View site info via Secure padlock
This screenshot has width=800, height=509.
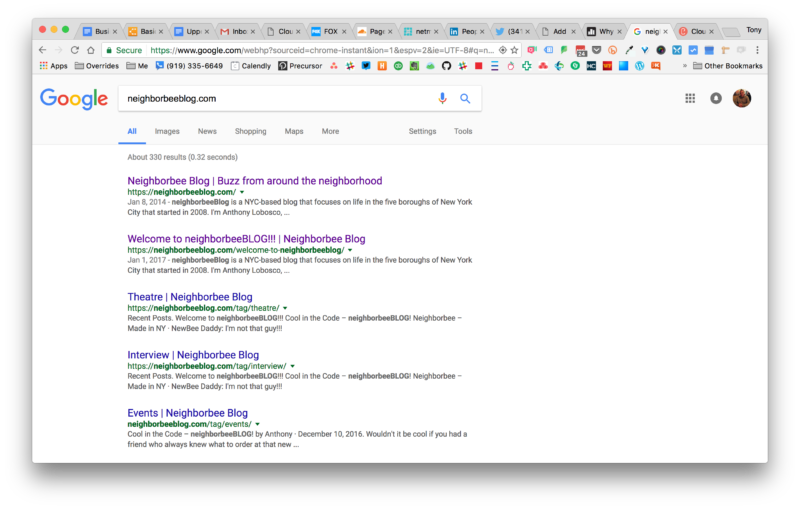point(123,50)
